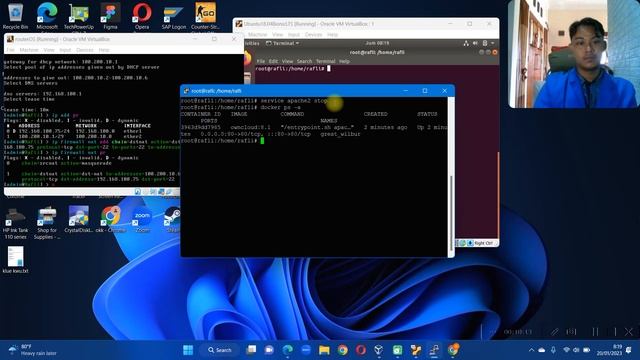Open the VirtualBox cube icon in taskbar
This screenshot has height=360, width=640.
(379, 350)
